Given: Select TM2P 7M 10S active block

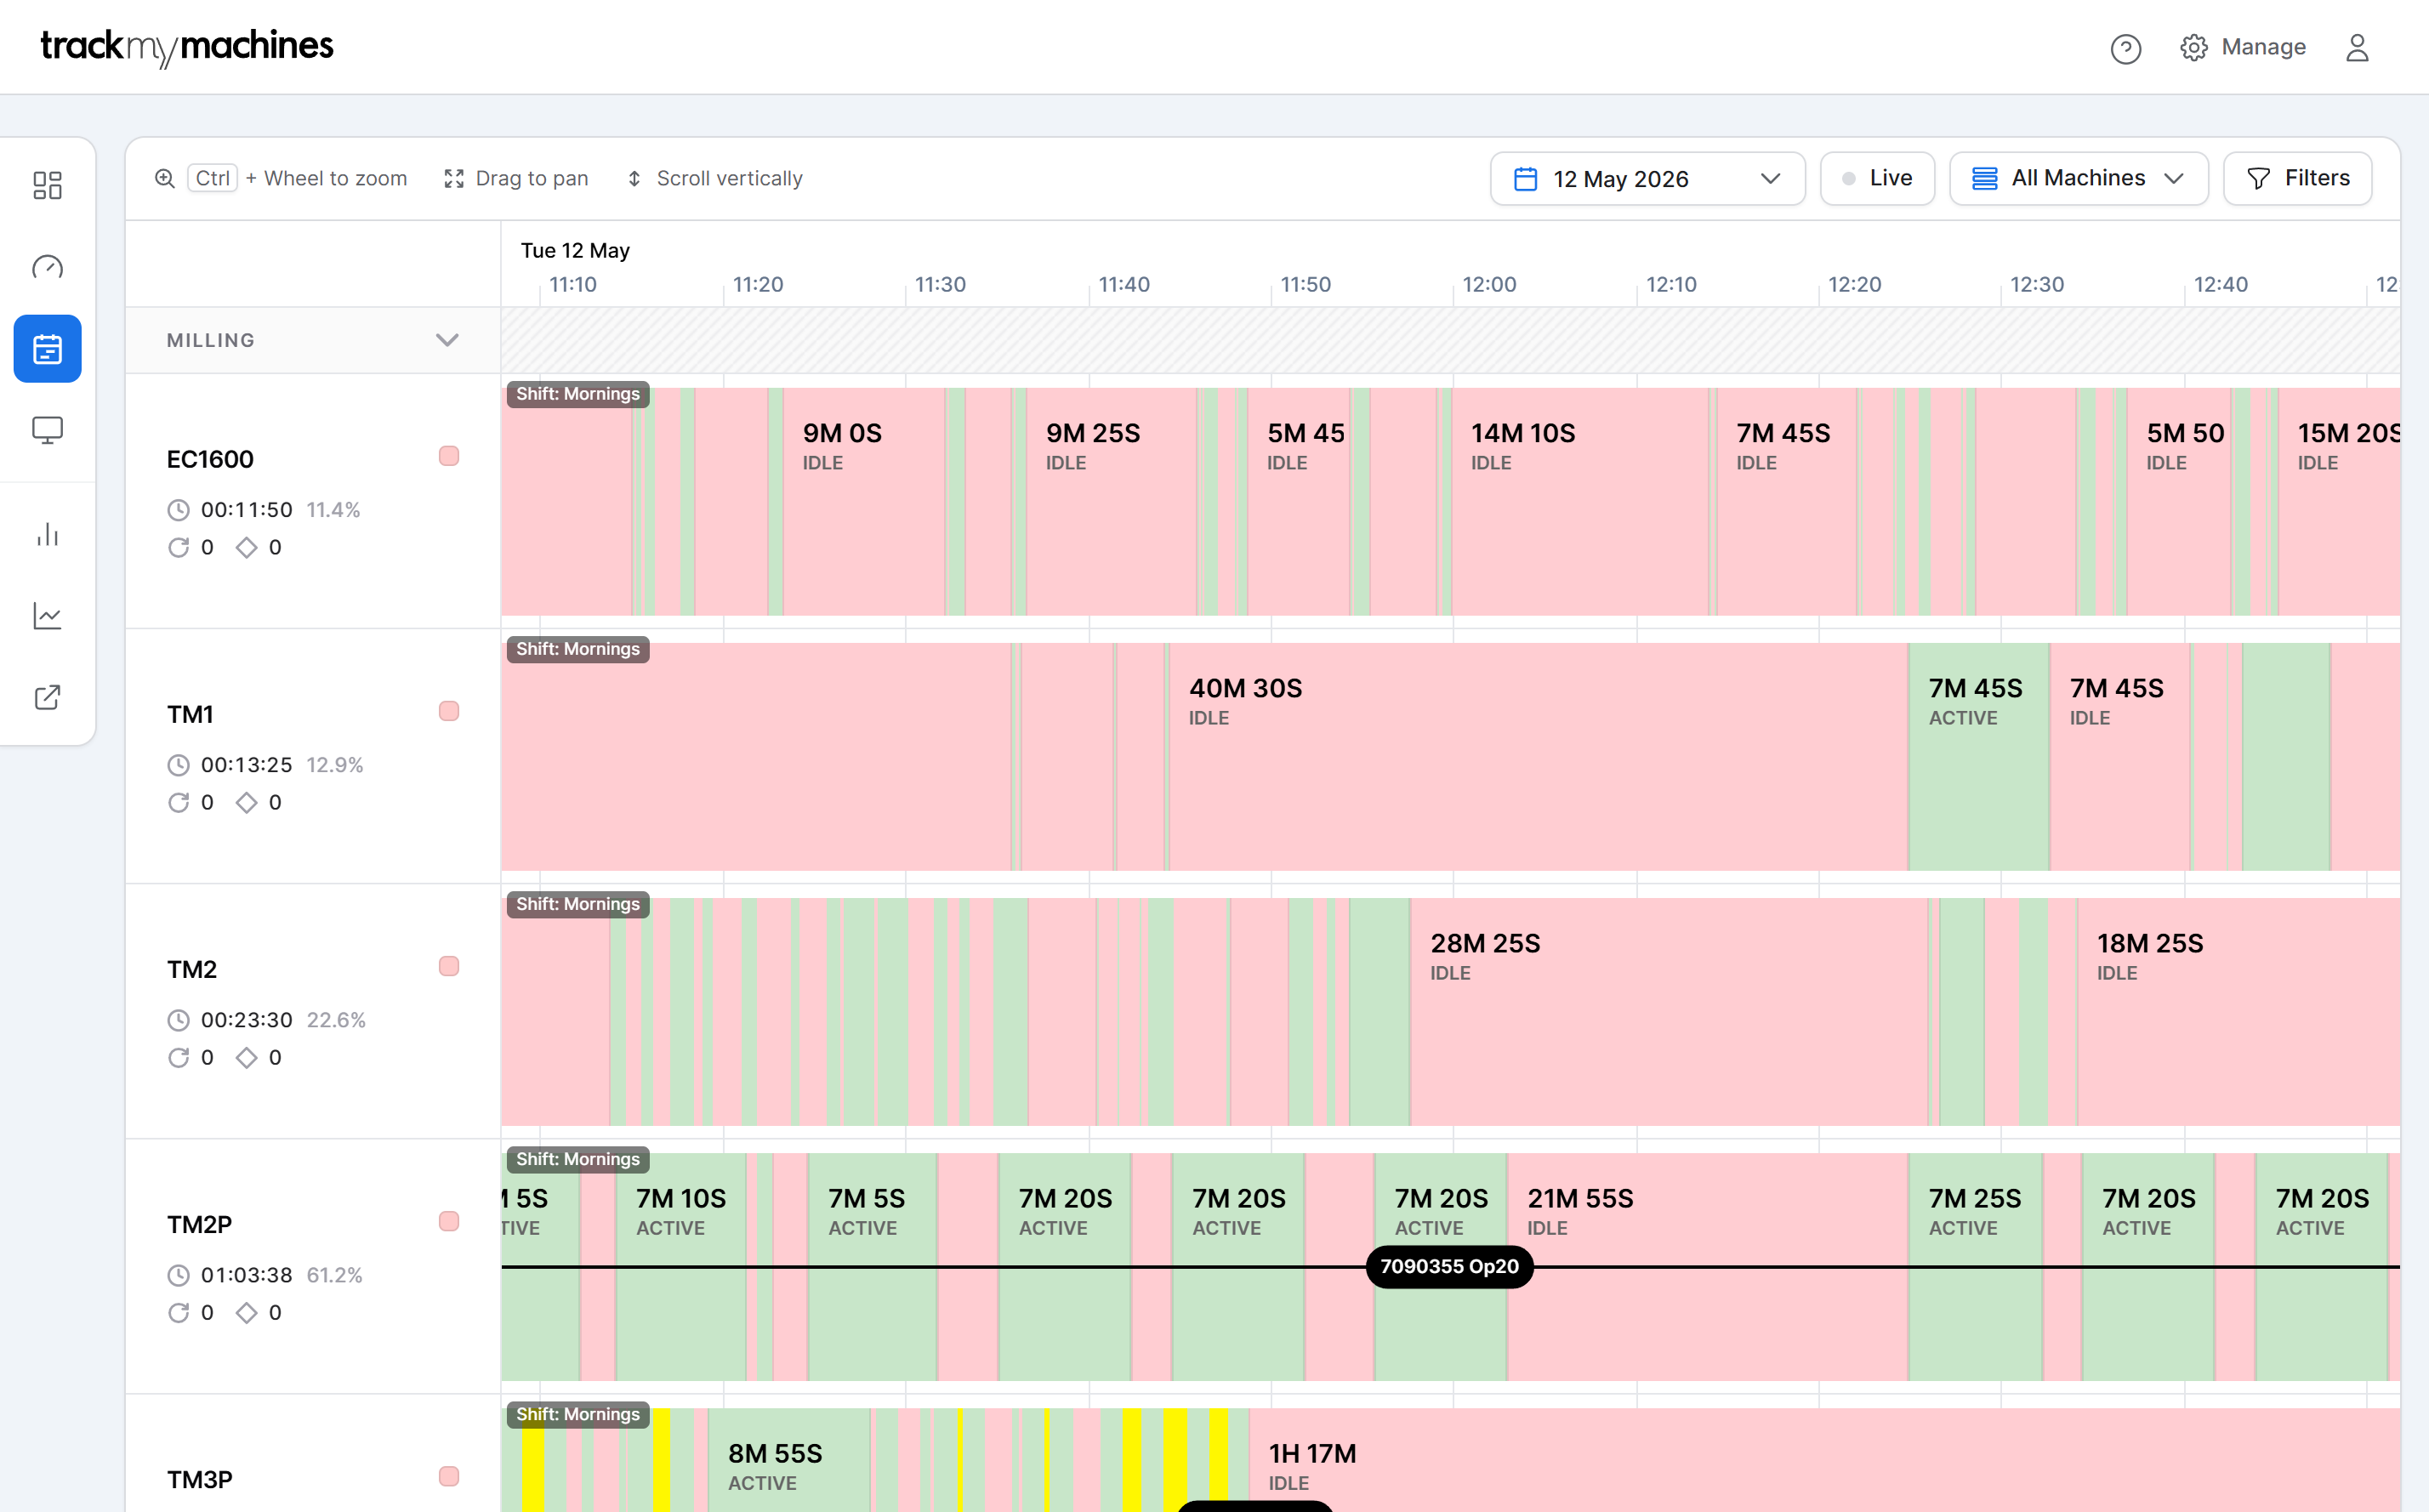Looking at the screenshot, I should click(x=681, y=1266).
